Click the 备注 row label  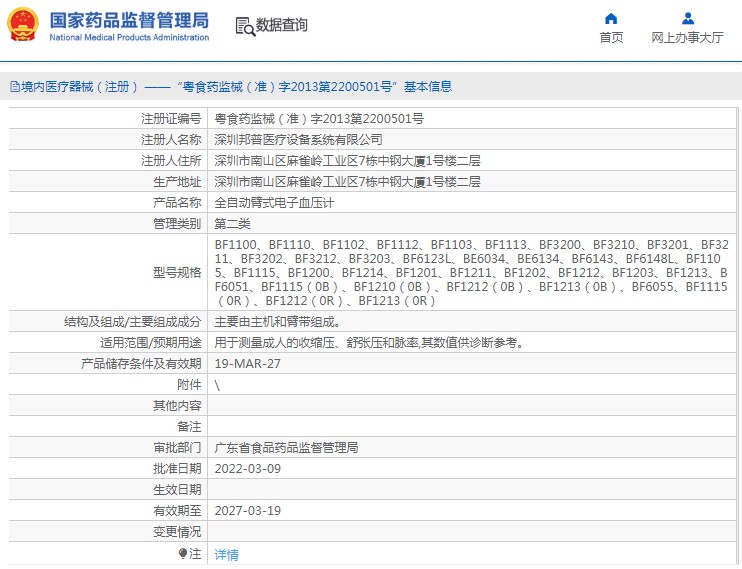click(x=189, y=427)
